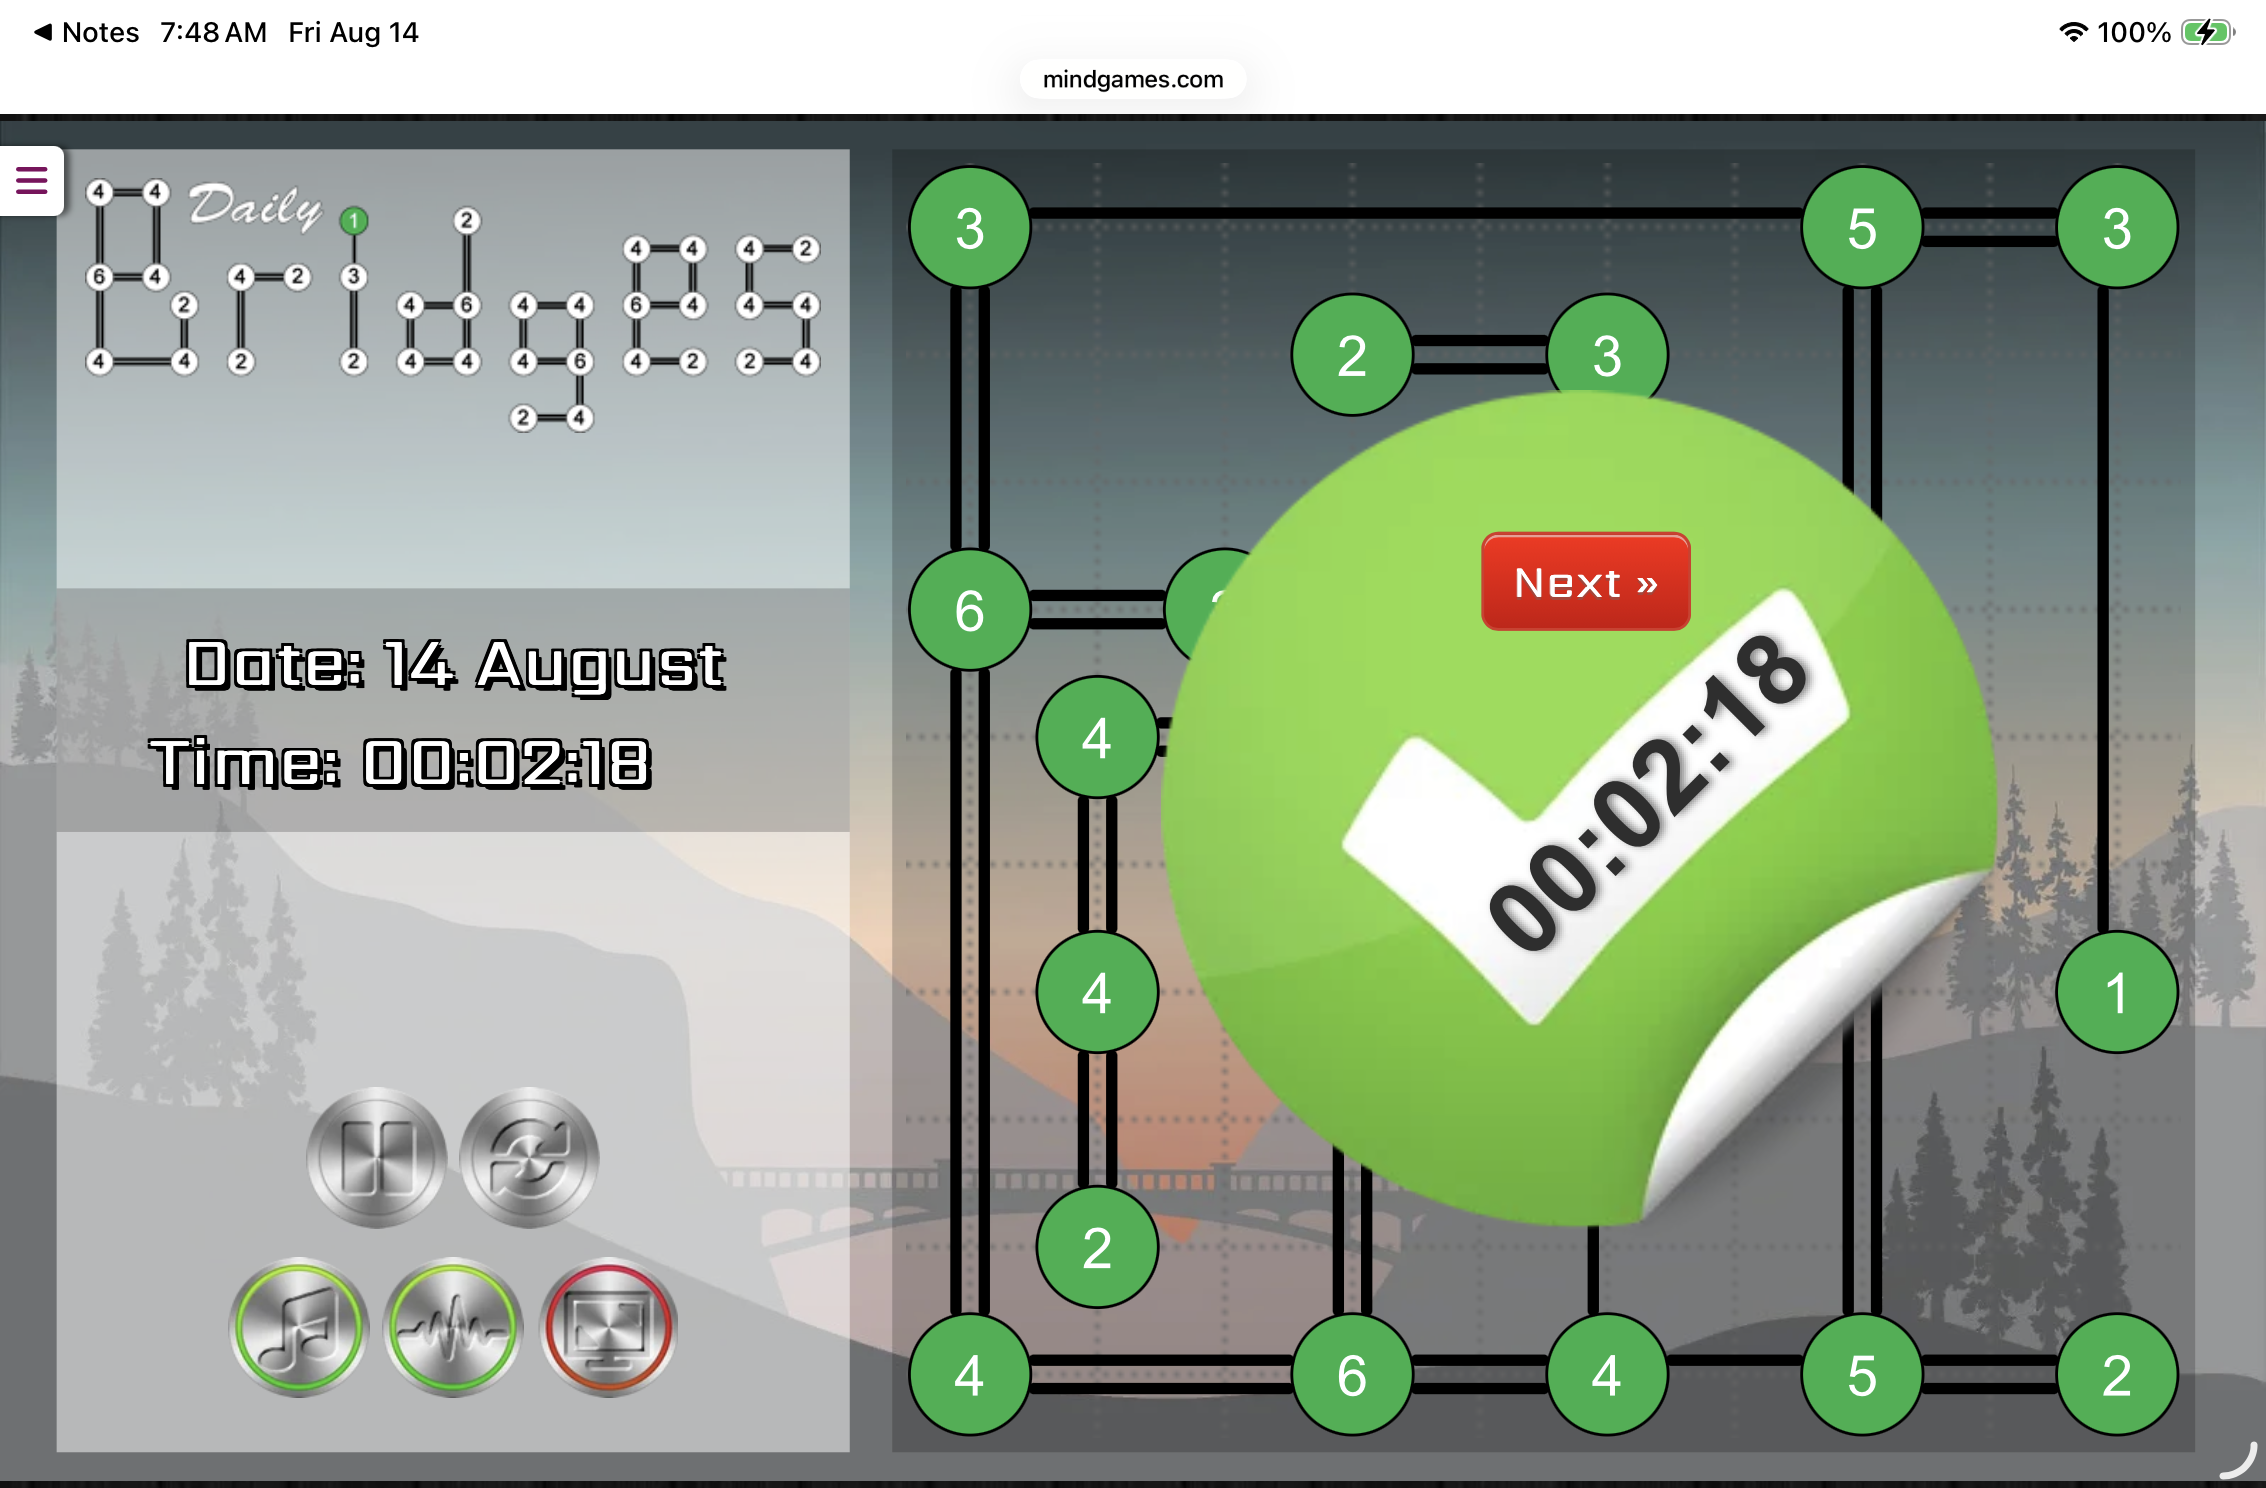
Task: Tap the mindgames.com address bar
Action: click(1133, 79)
